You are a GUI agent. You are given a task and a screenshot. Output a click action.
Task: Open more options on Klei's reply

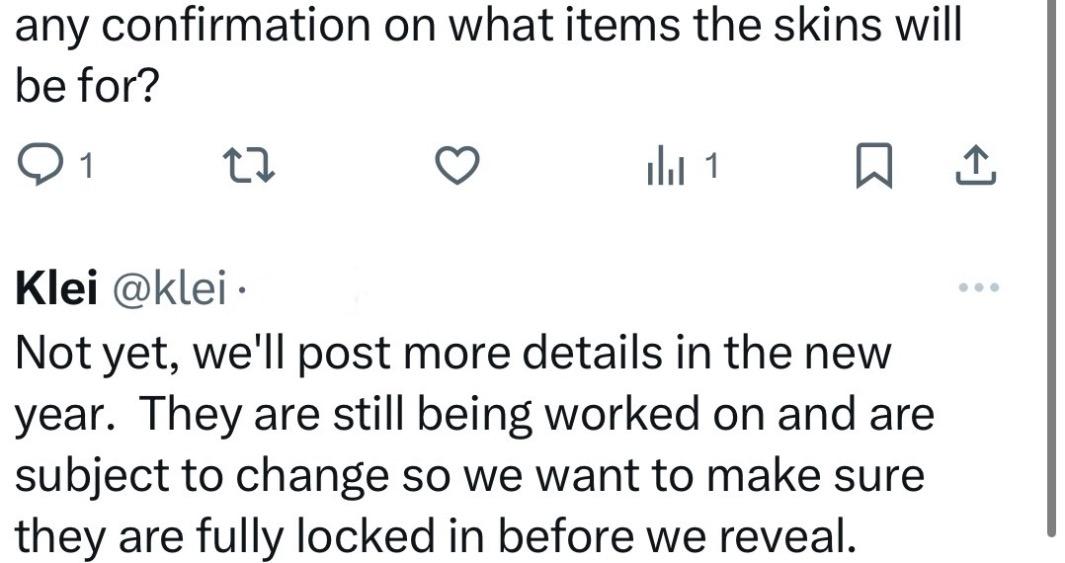tap(977, 288)
